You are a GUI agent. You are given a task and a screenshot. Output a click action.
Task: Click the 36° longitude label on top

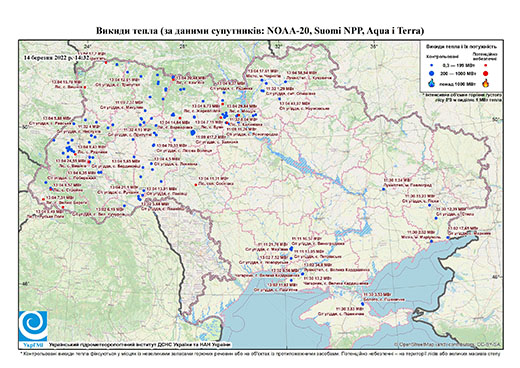(x=374, y=46)
